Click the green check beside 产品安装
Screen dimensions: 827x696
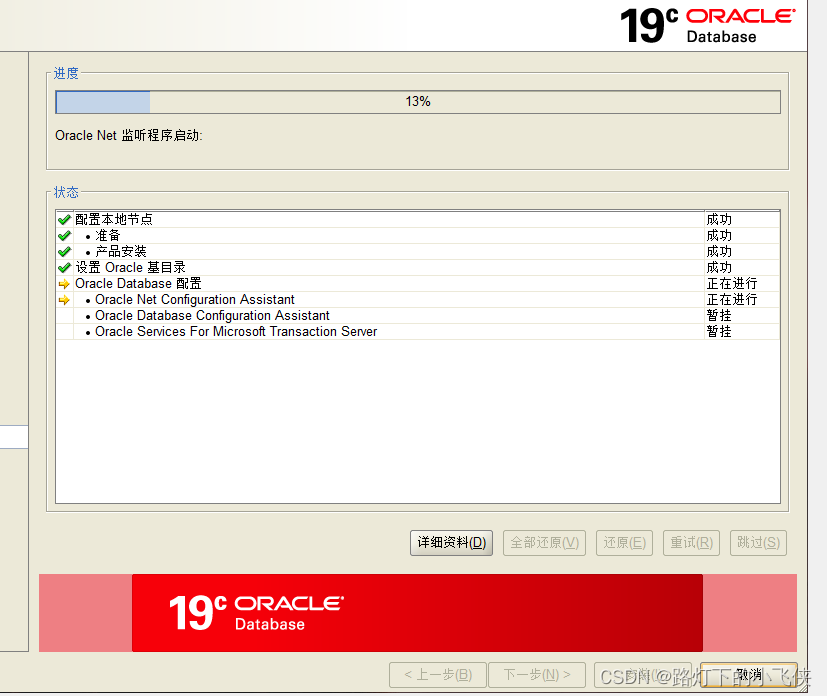(64, 251)
